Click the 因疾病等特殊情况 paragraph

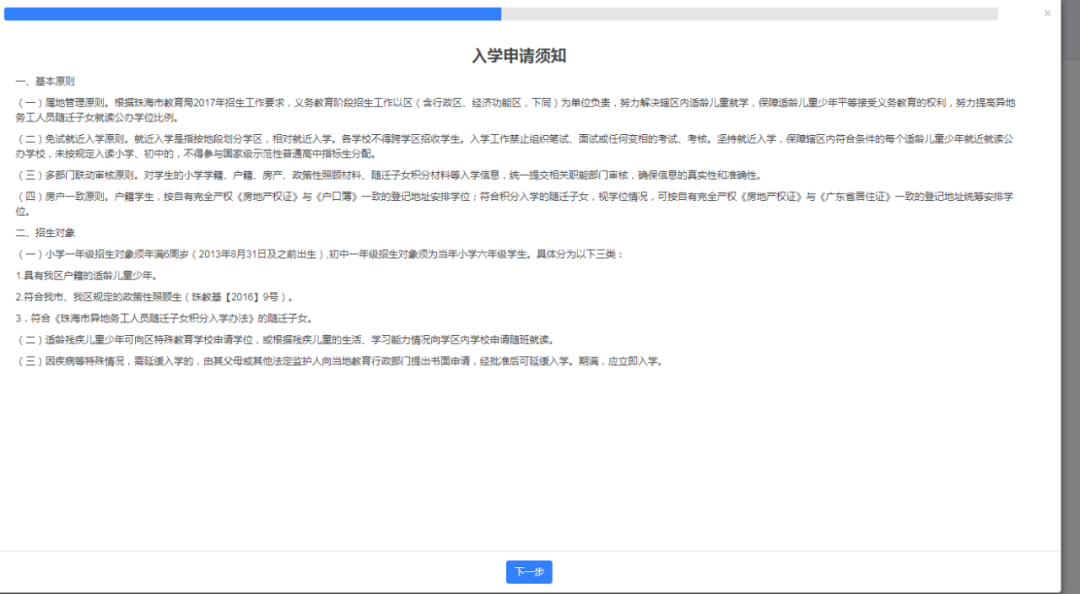point(340,361)
